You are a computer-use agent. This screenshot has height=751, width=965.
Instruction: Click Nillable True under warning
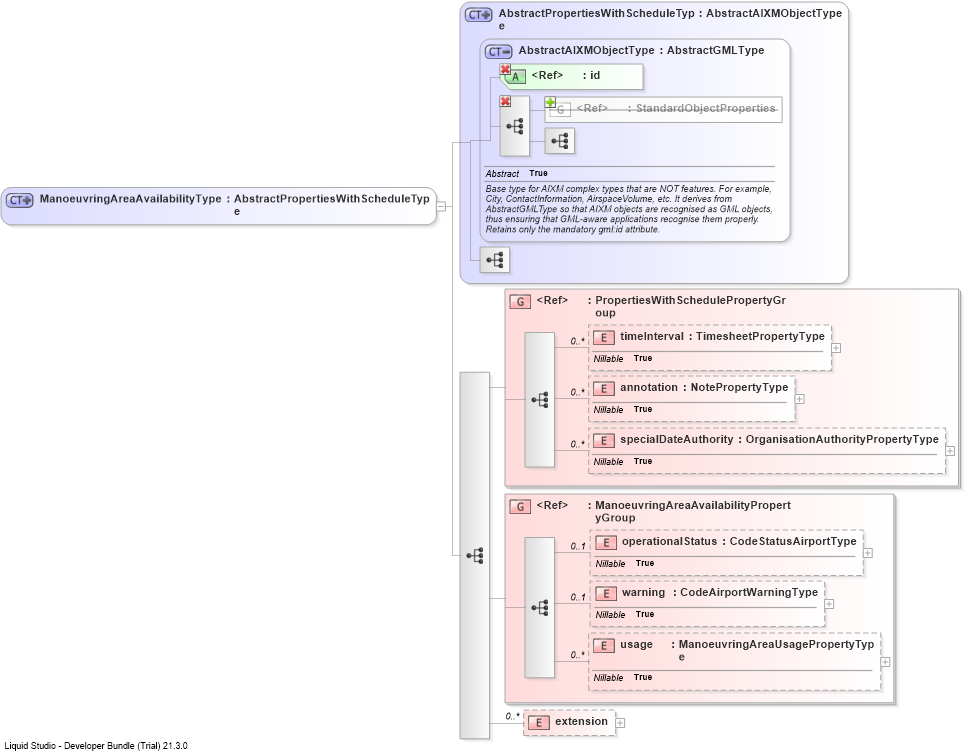(x=625, y=614)
